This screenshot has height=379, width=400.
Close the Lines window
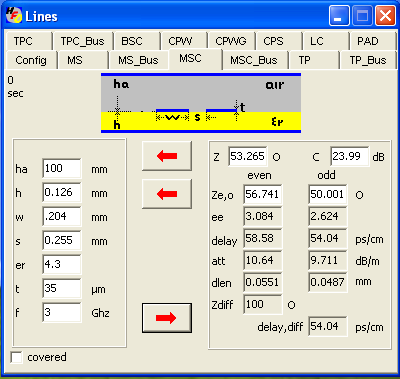[x=385, y=16]
